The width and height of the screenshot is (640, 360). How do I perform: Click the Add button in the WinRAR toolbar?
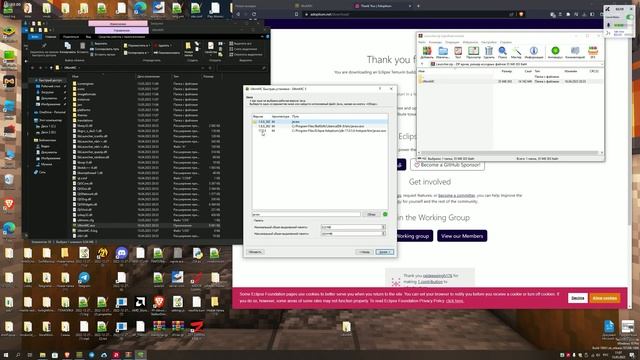click(x=427, y=52)
